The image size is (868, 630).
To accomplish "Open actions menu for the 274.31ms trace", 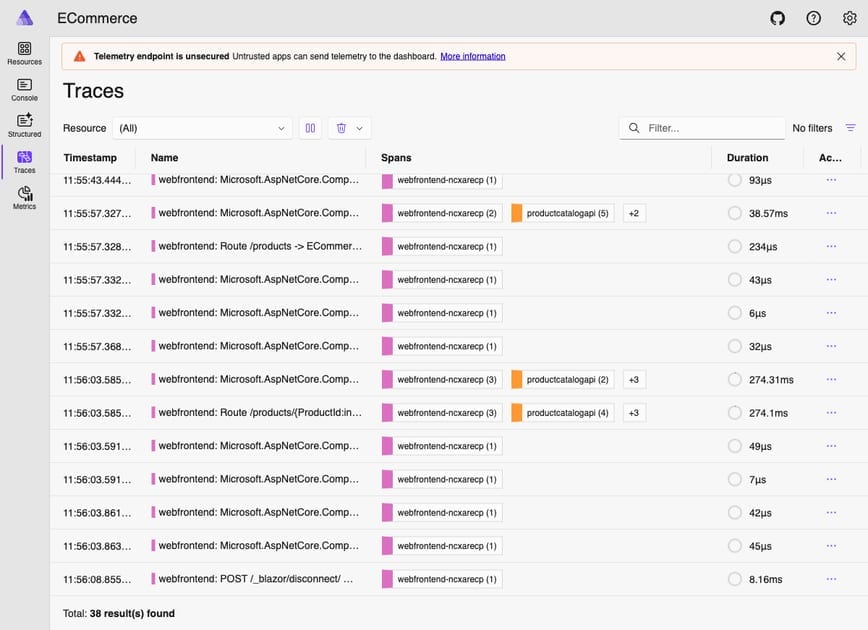I will pyautogui.click(x=831, y=379).
